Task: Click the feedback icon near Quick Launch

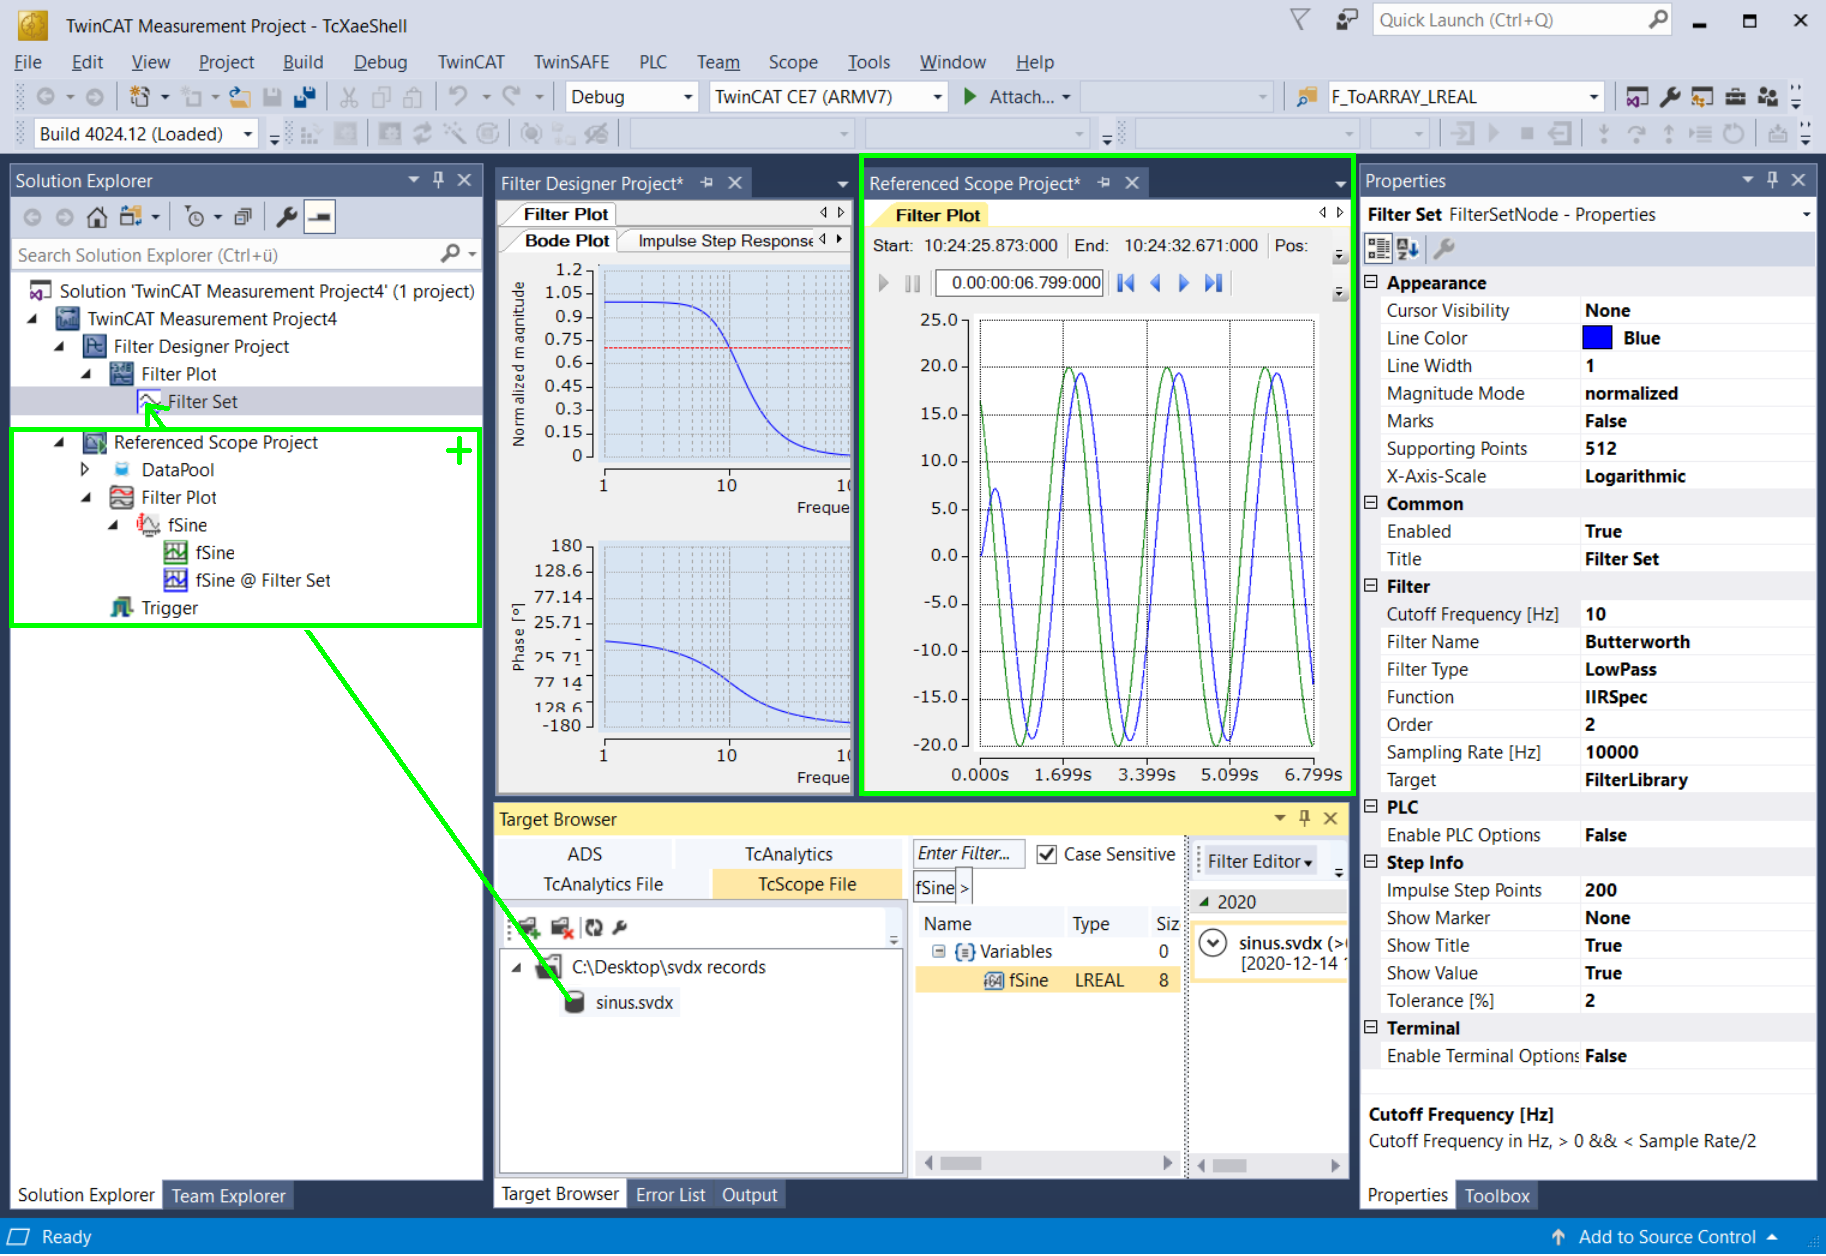Action: coord(1347,20)
